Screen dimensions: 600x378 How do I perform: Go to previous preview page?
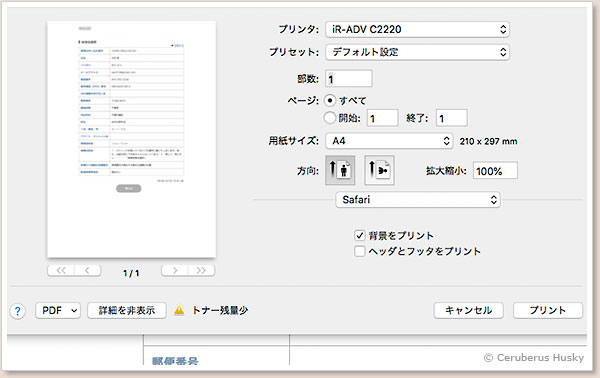click(88, 270)
